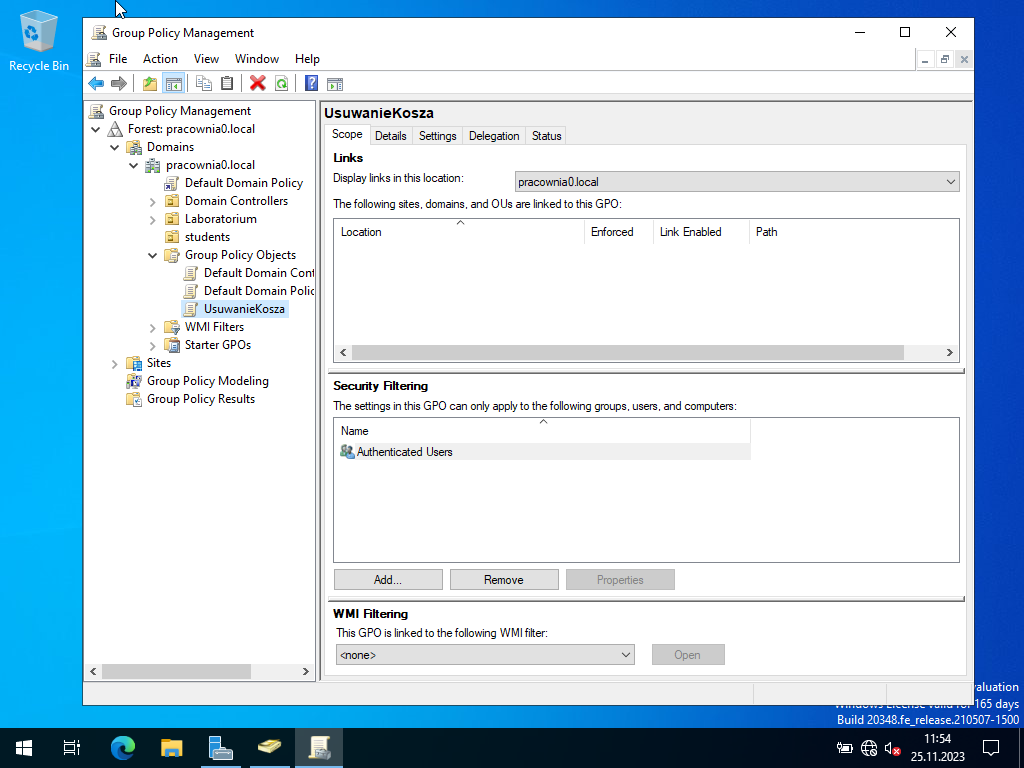The height and width of the screenshot is (768, 1024).
Task: Click the removable device tray icon
Action: [844, 748]
